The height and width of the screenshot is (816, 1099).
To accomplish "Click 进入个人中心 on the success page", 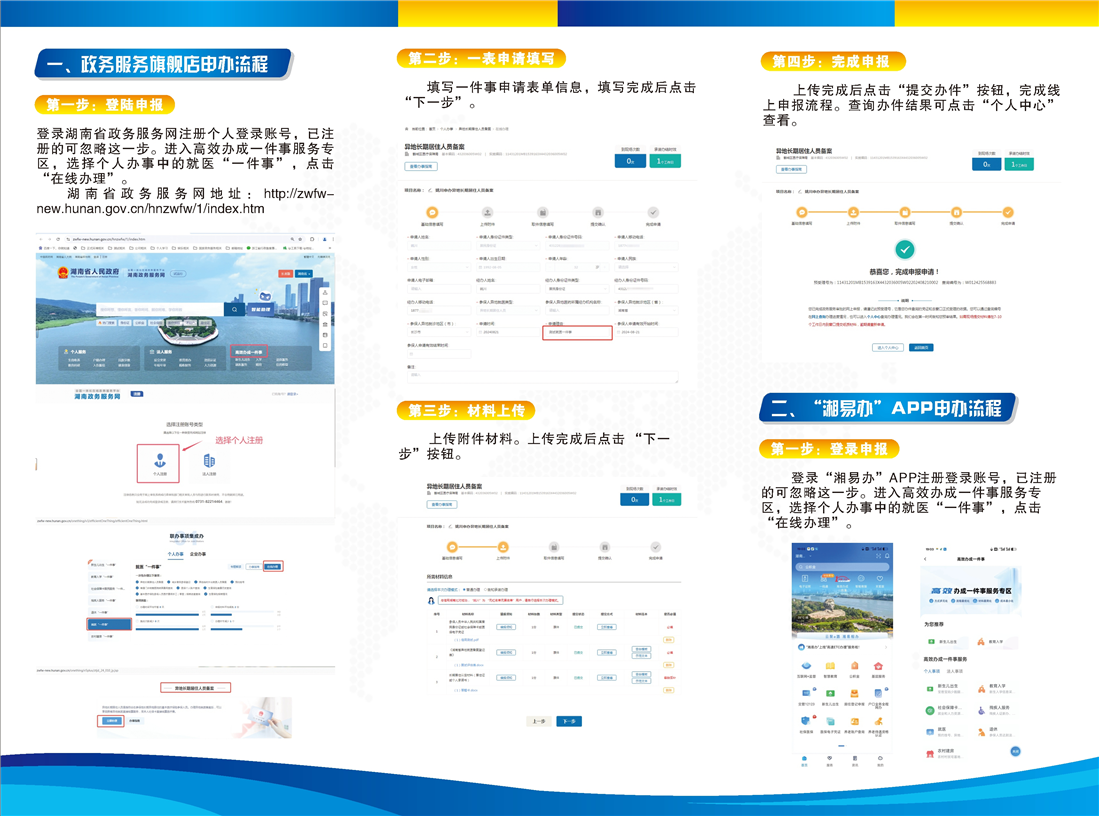I will pos(887,348).
